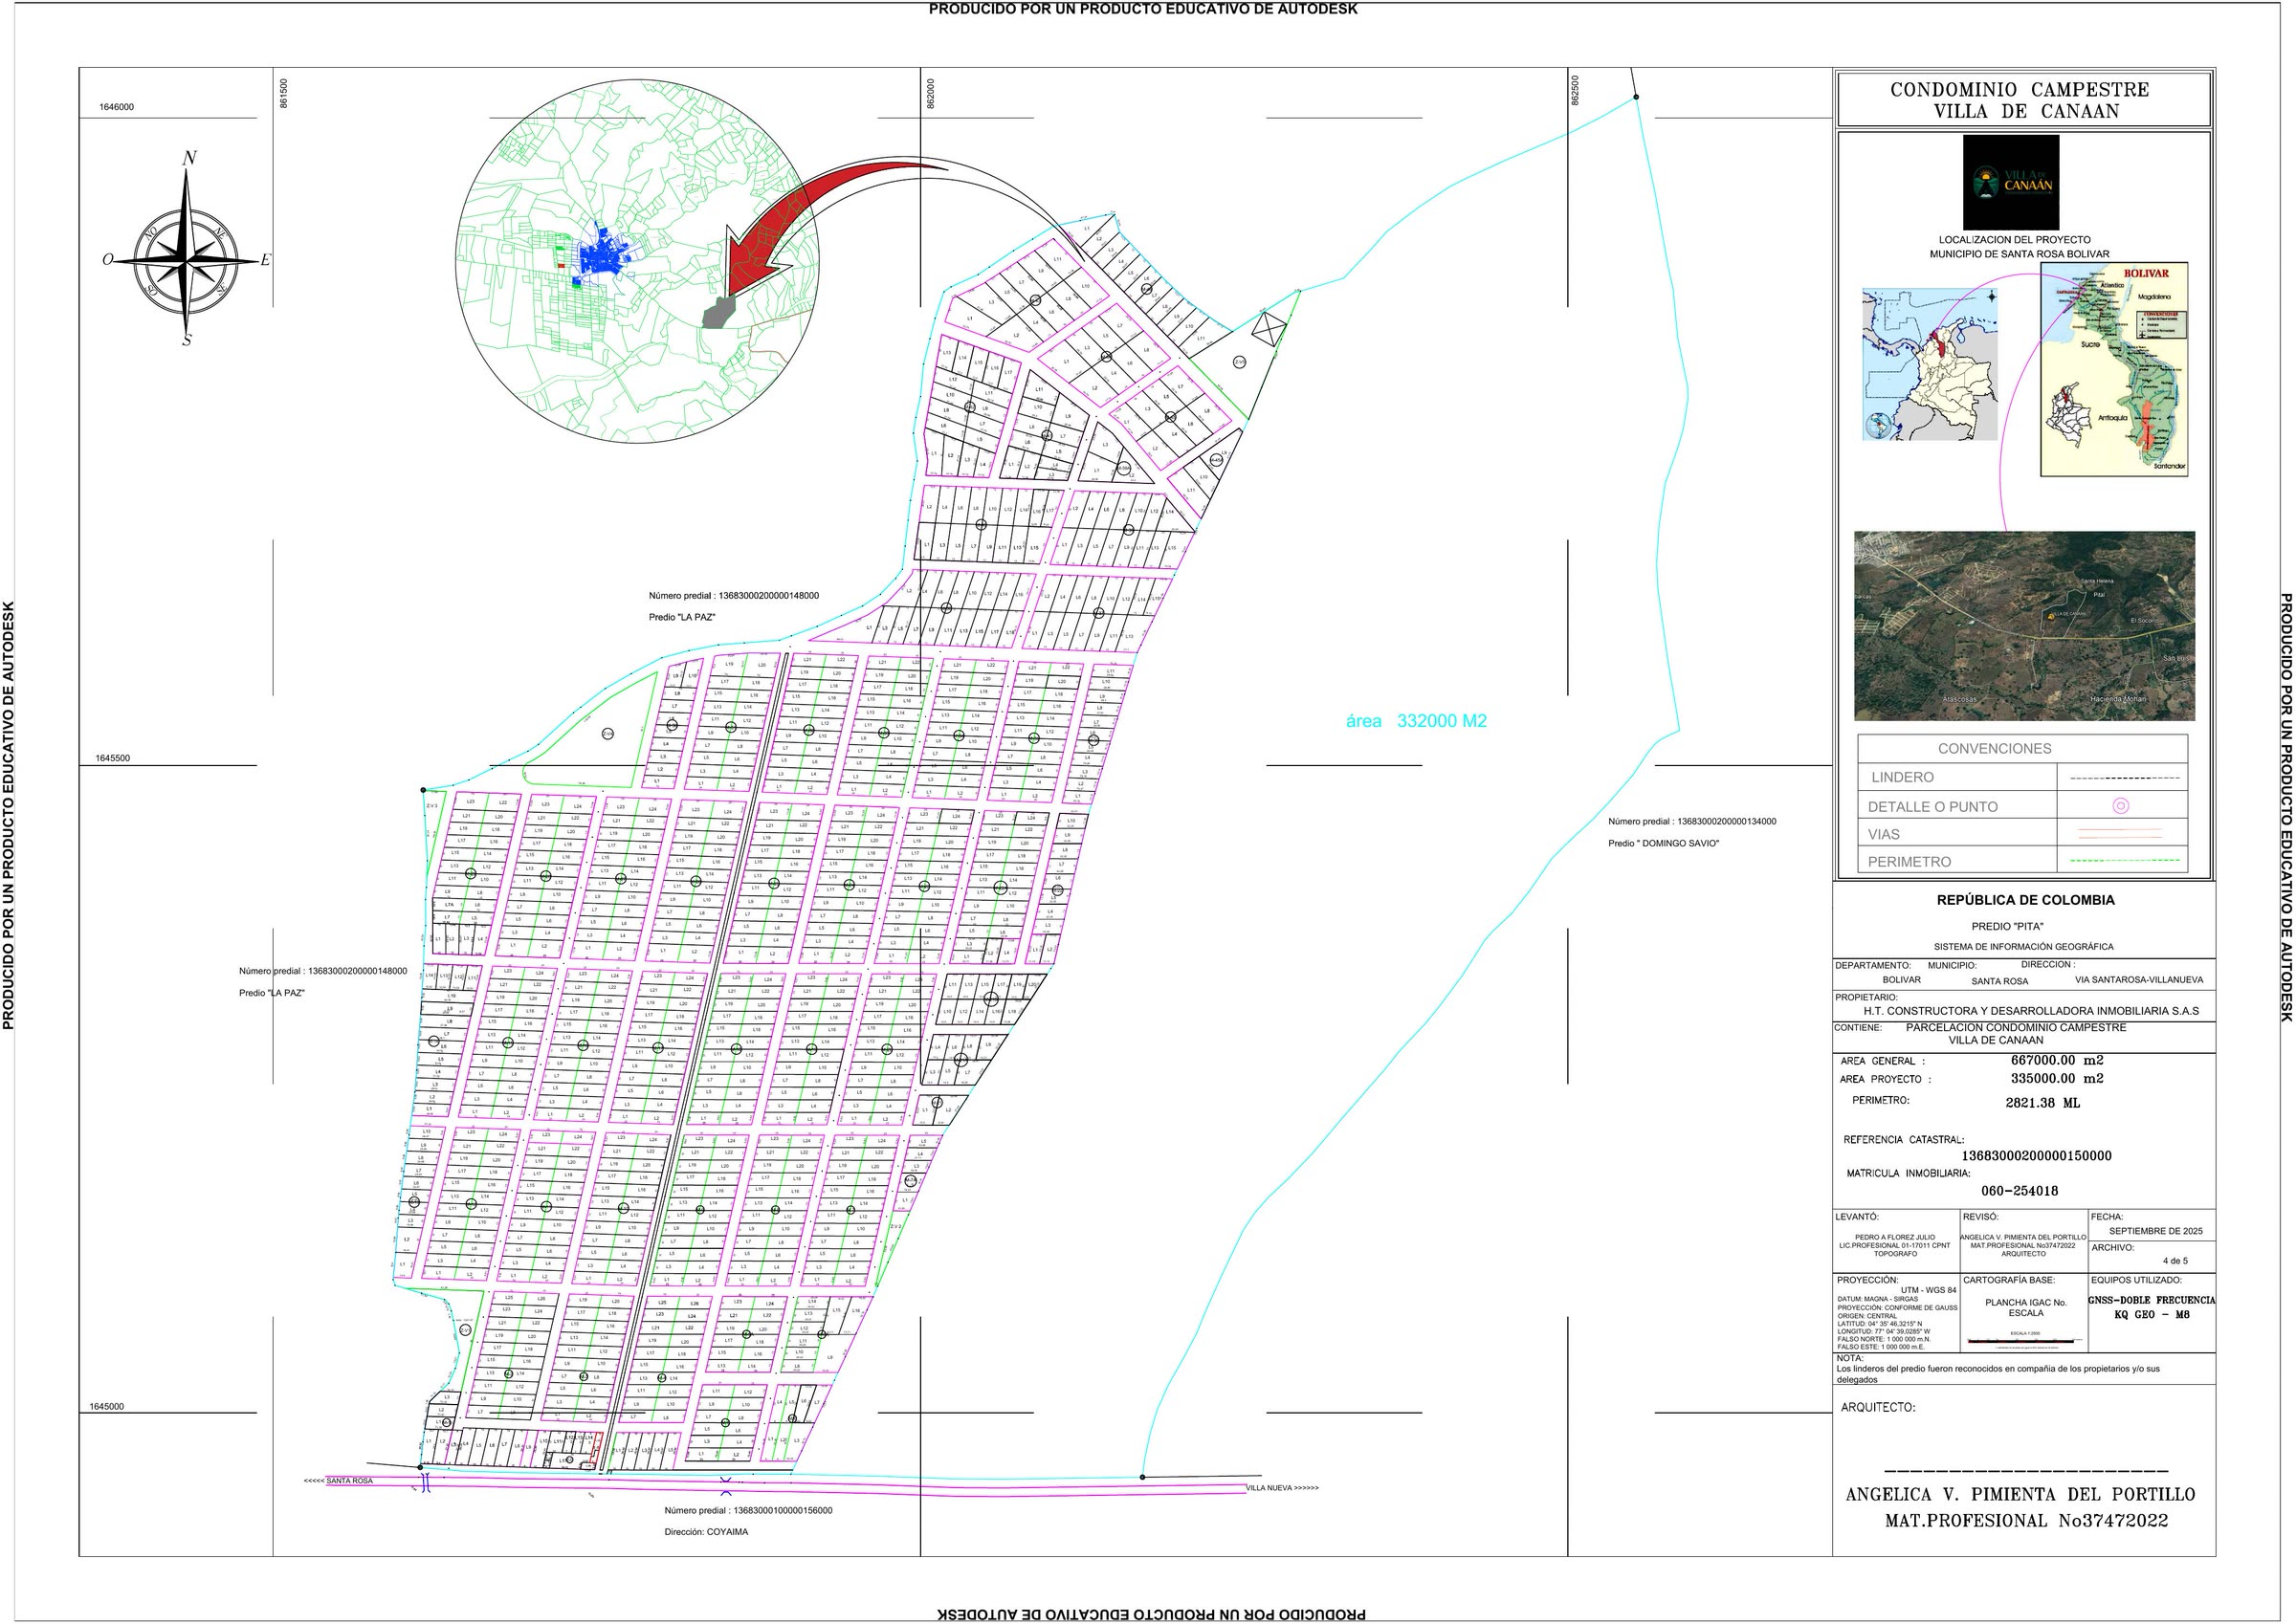Select matricula inmobiliaria 060-254018
The width and height of the screenshot is (2296, 1624).
click(x=2019, y=1191)
